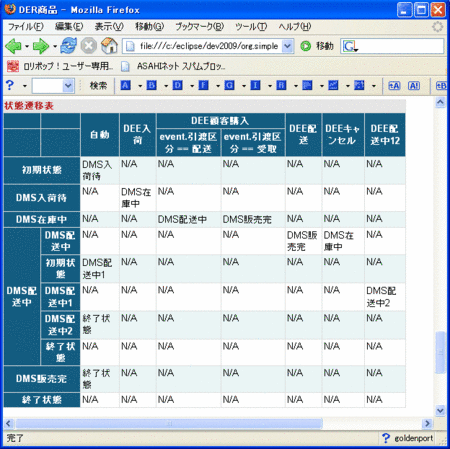Screen dimensions: 450x449
Task: Open the ファイル(F) menu
Action: pos(25,26)
